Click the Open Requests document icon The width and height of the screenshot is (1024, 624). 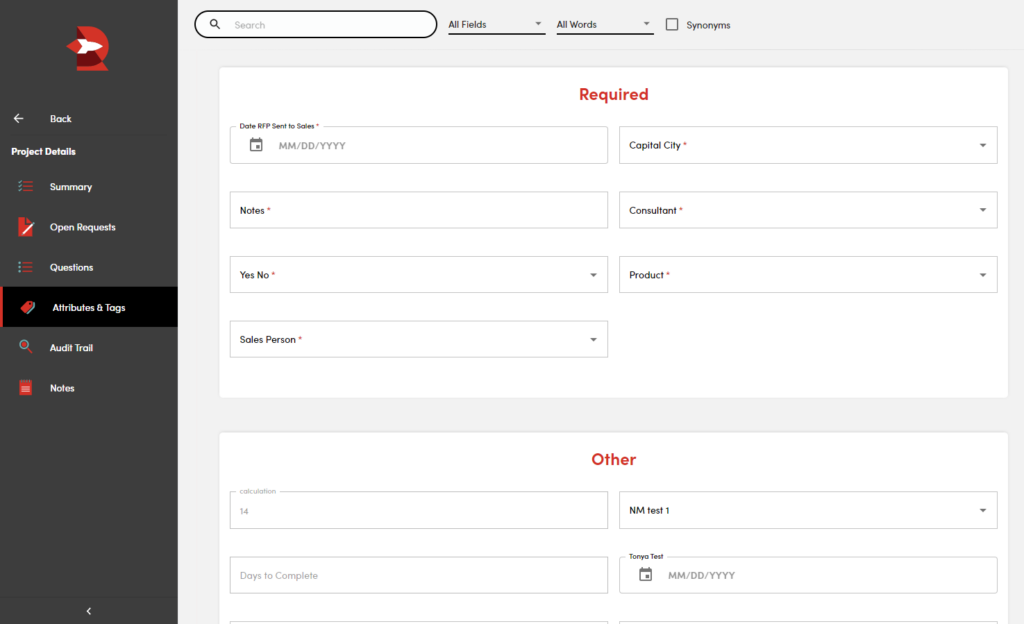tap(25, 226)
